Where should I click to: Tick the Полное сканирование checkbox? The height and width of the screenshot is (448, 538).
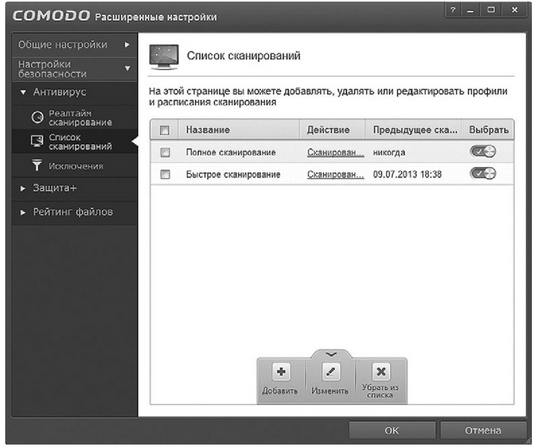tap(165, 152)
